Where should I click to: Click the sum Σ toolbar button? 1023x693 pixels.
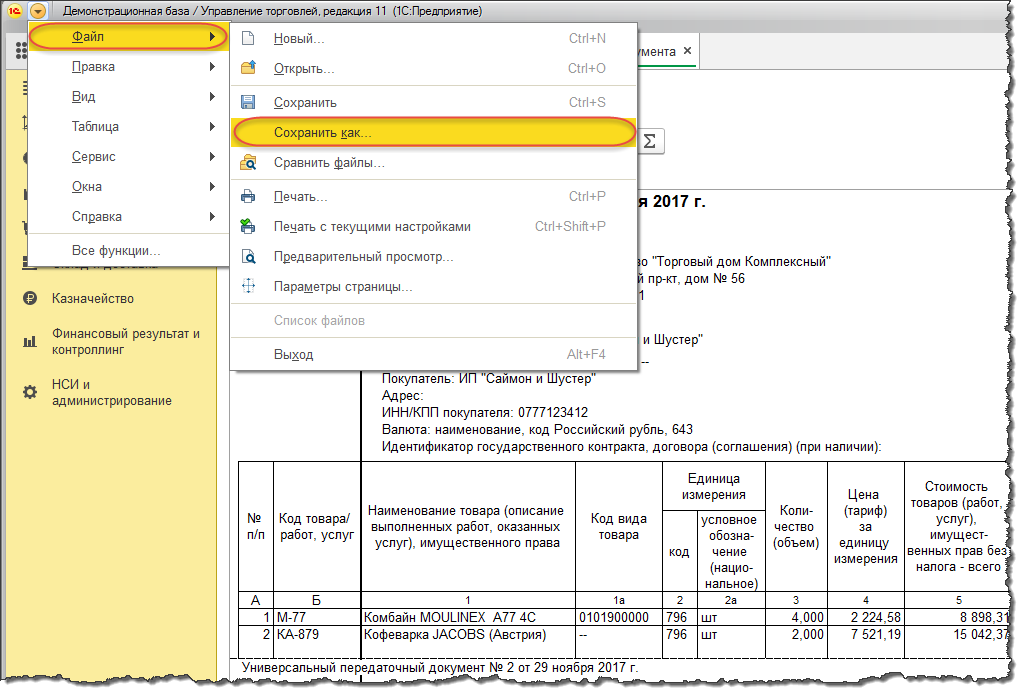pyautogui.click(x=650, y=141)
